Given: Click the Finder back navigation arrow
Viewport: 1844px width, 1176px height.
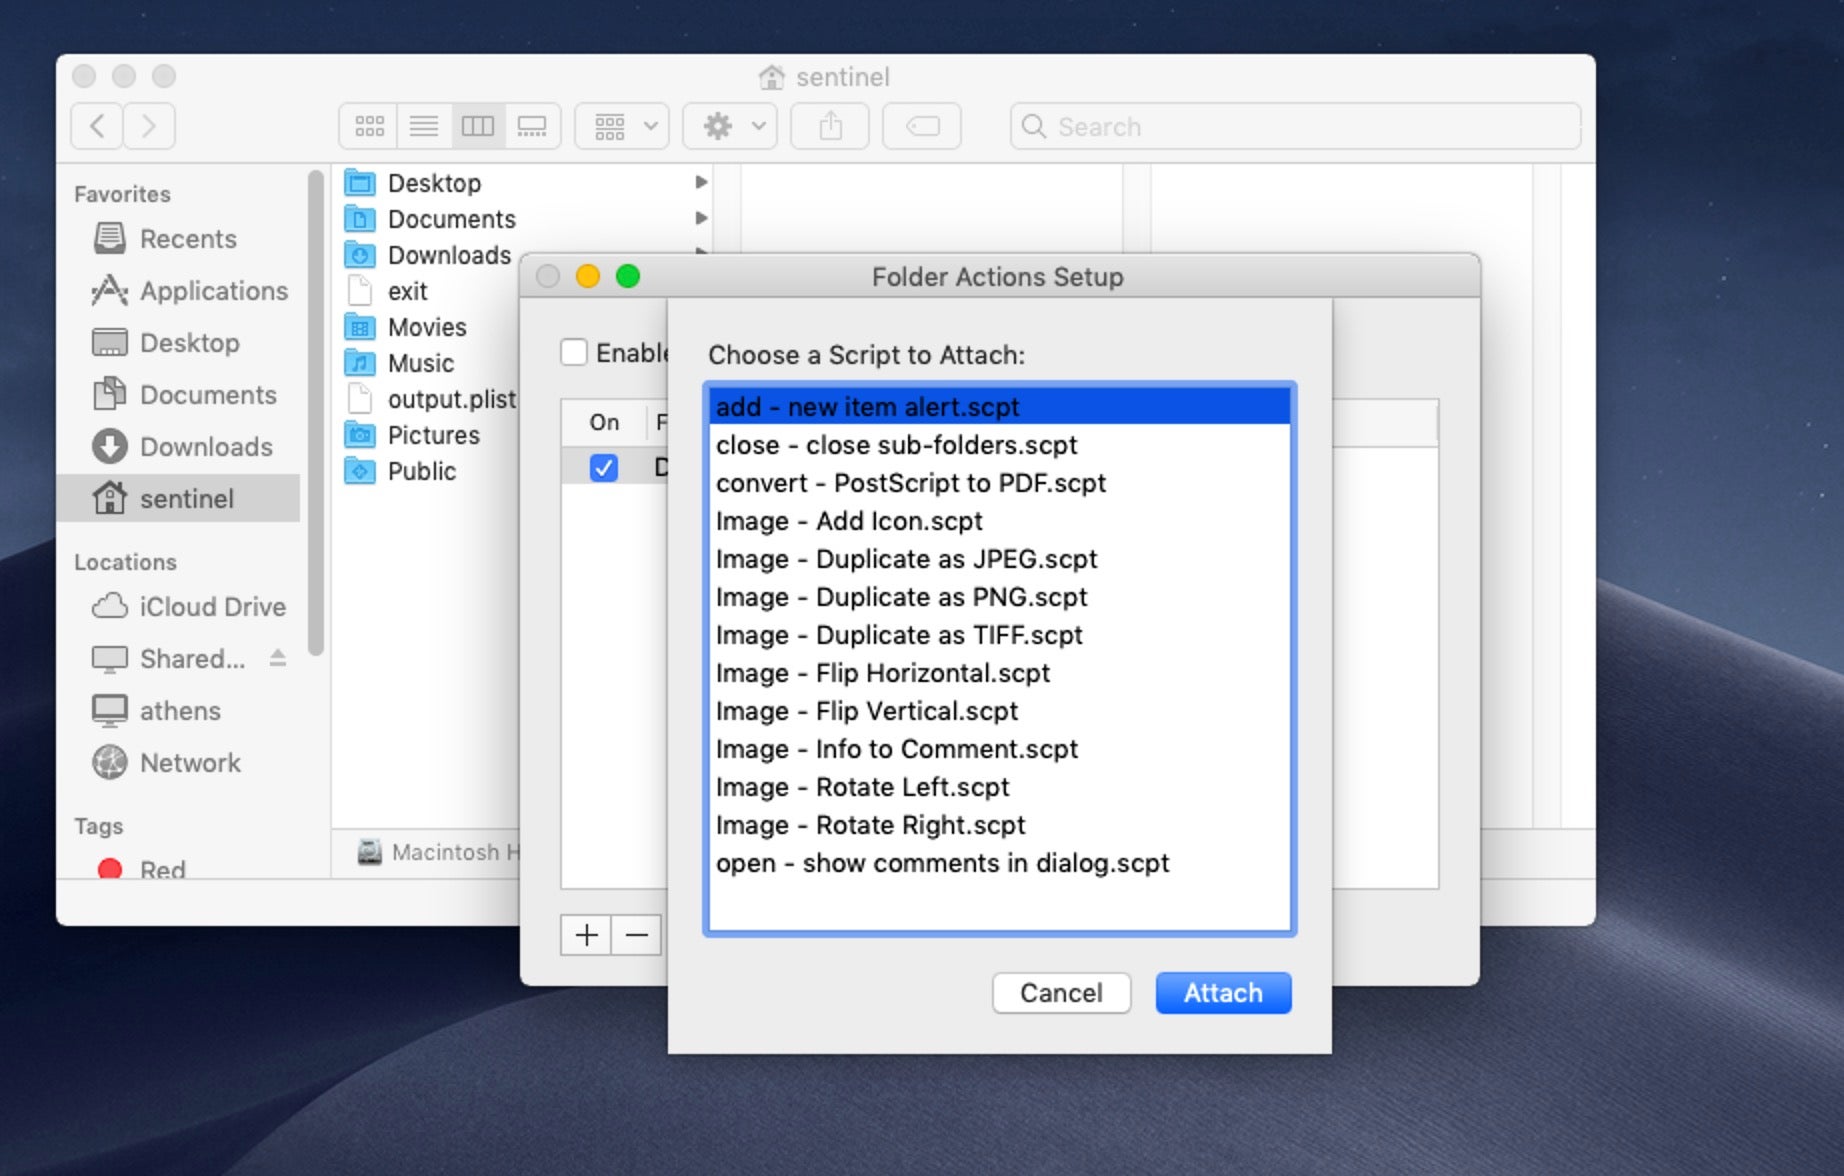Looking at the screenshot, I should (97, 126).
